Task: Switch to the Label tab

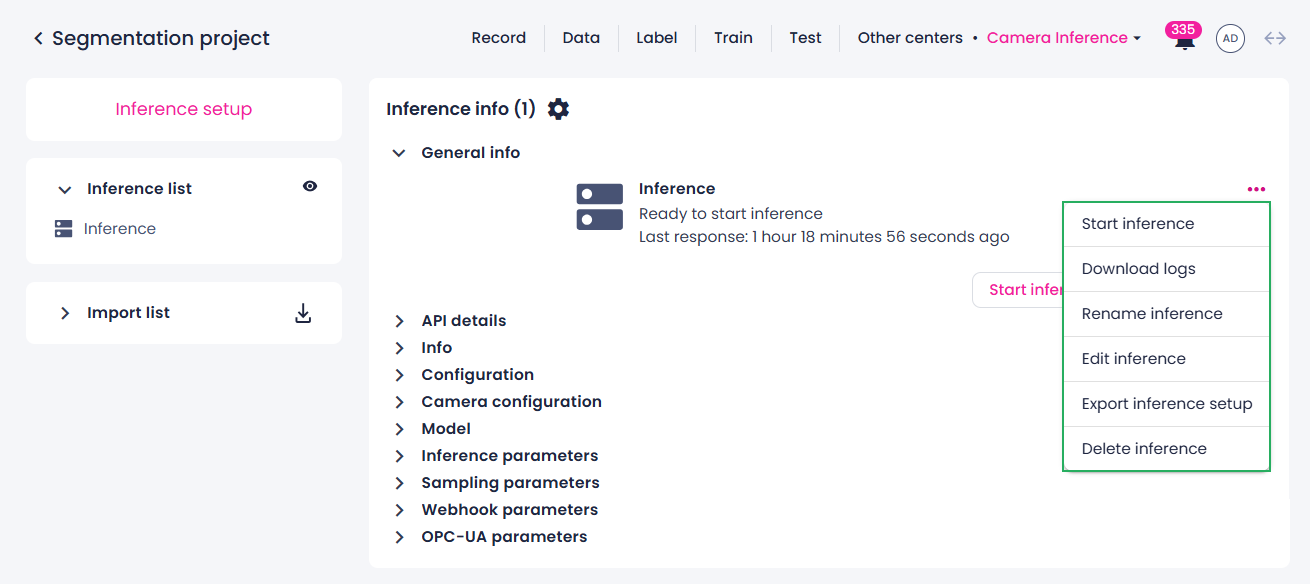Action: pos(657,38)
